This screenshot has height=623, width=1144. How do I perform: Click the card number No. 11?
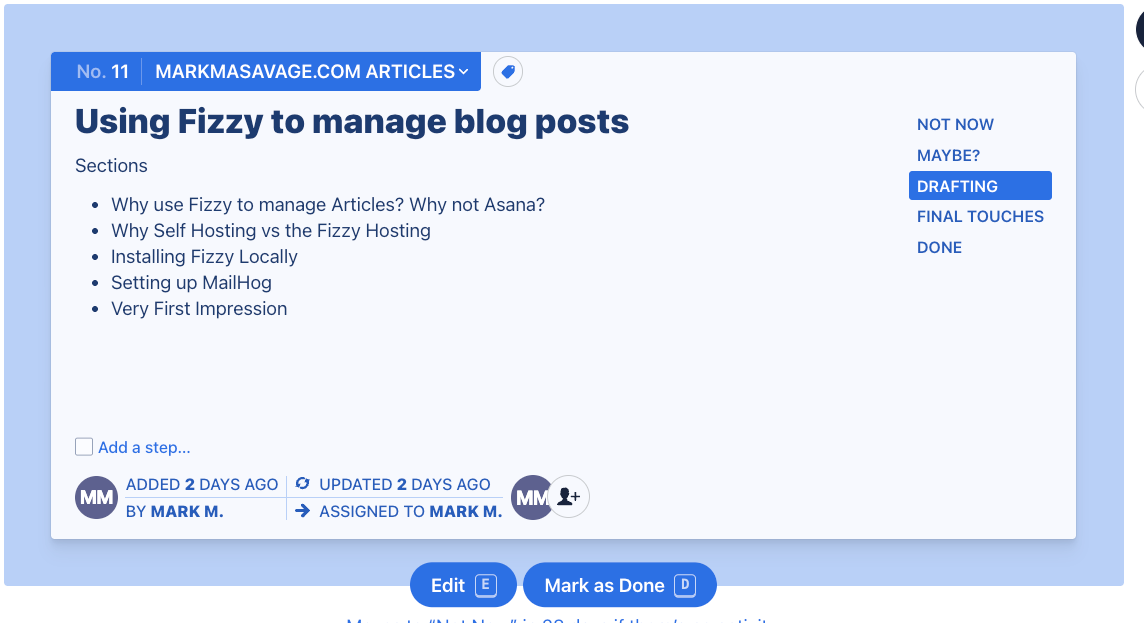103,71
